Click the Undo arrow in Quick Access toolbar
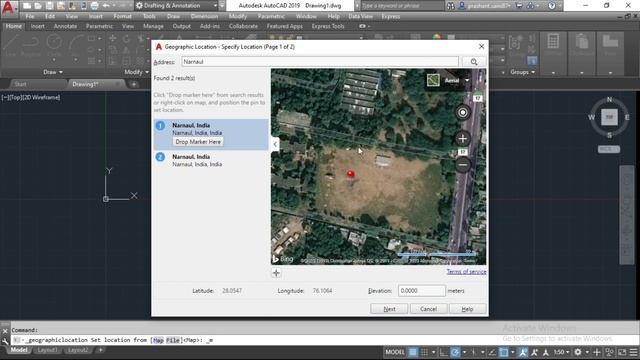This screenshot has width=640, height=360. tap(106, 6)
